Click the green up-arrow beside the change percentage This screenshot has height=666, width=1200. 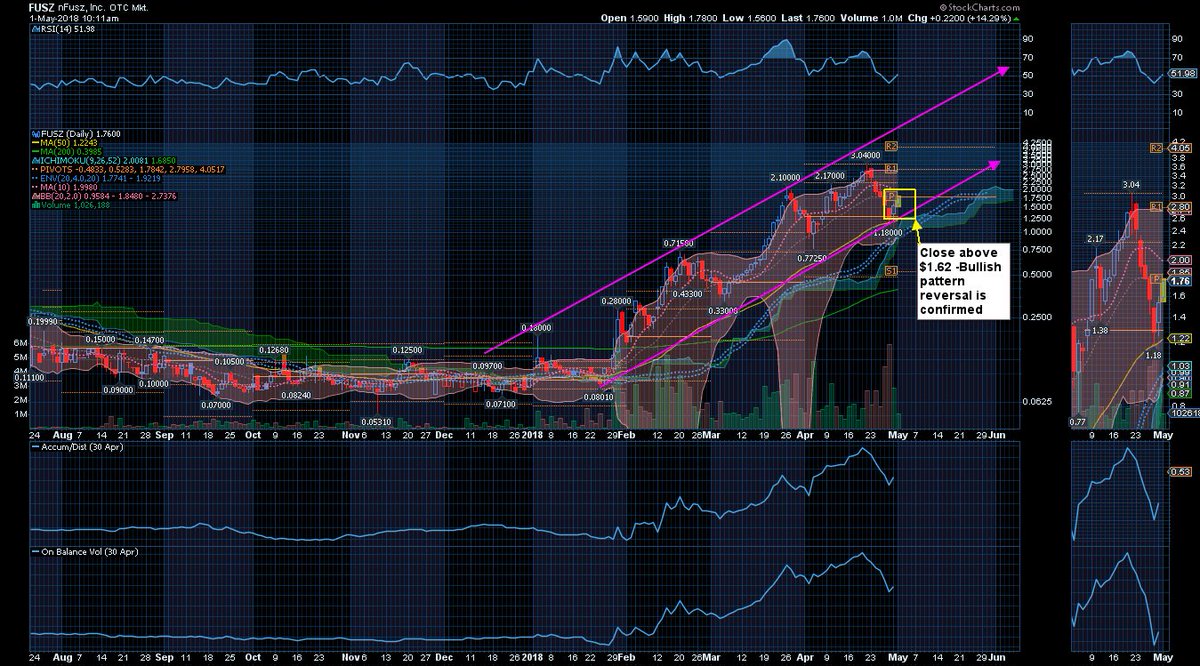[1016, 19]
